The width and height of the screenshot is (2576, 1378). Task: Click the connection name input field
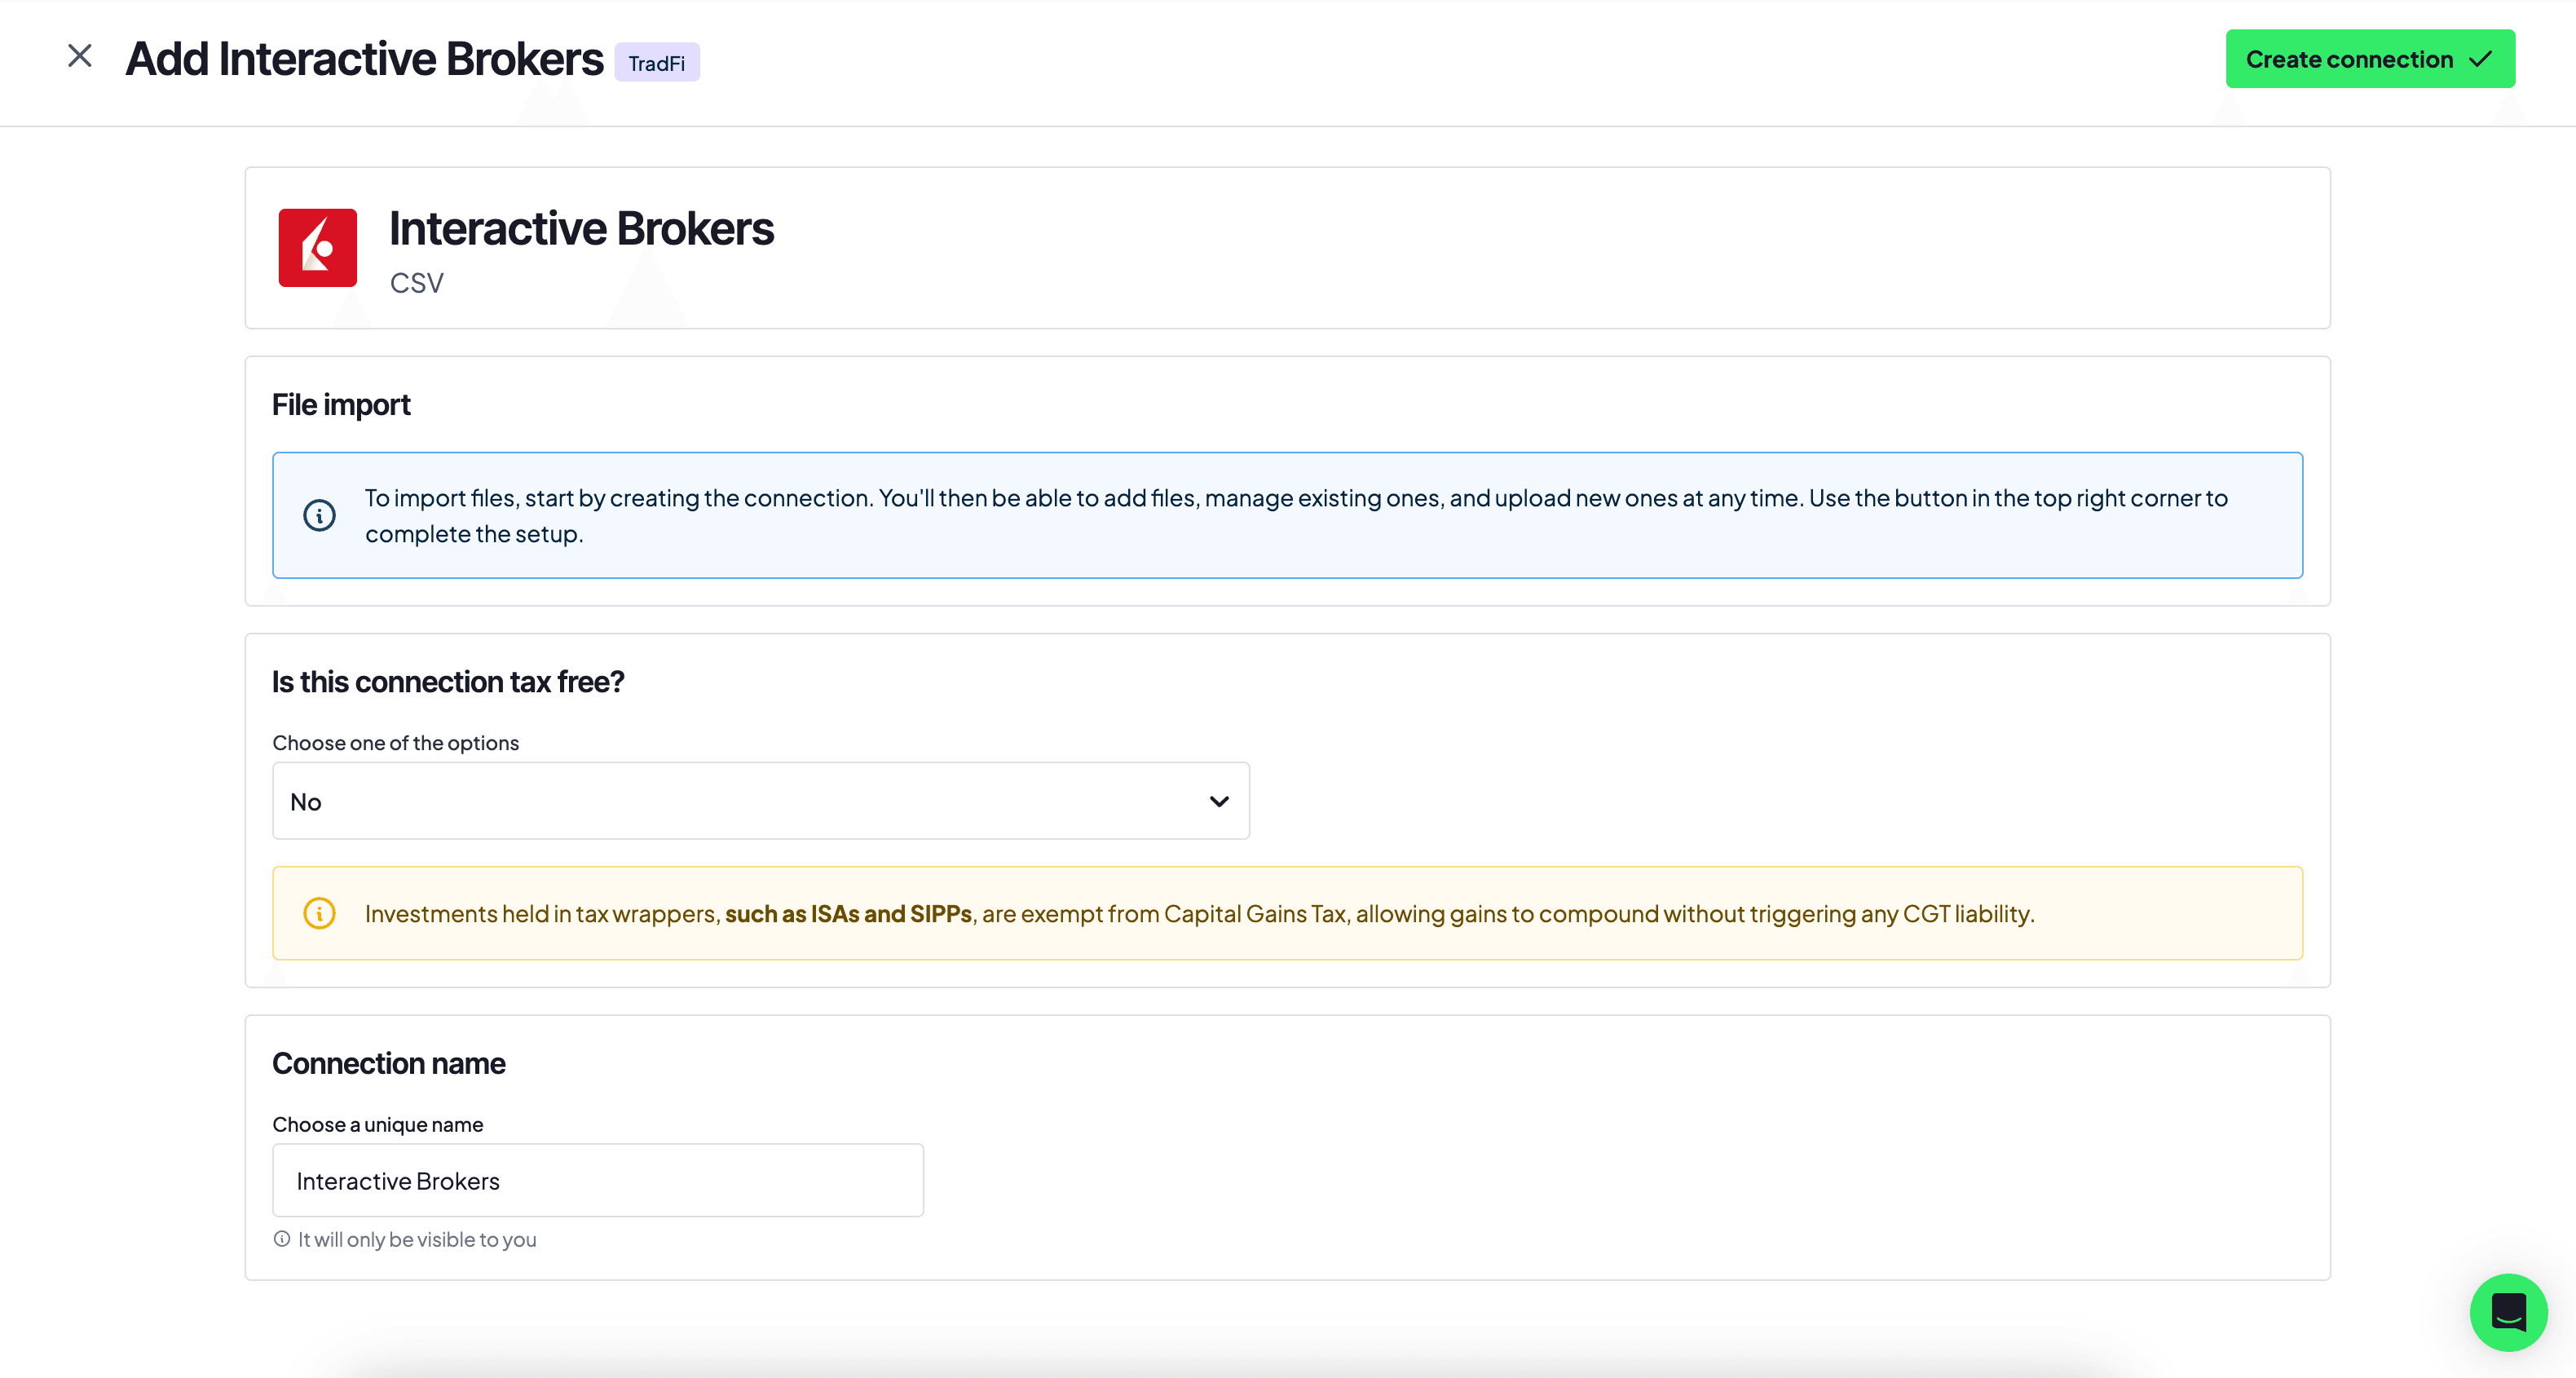(598, 1181)
